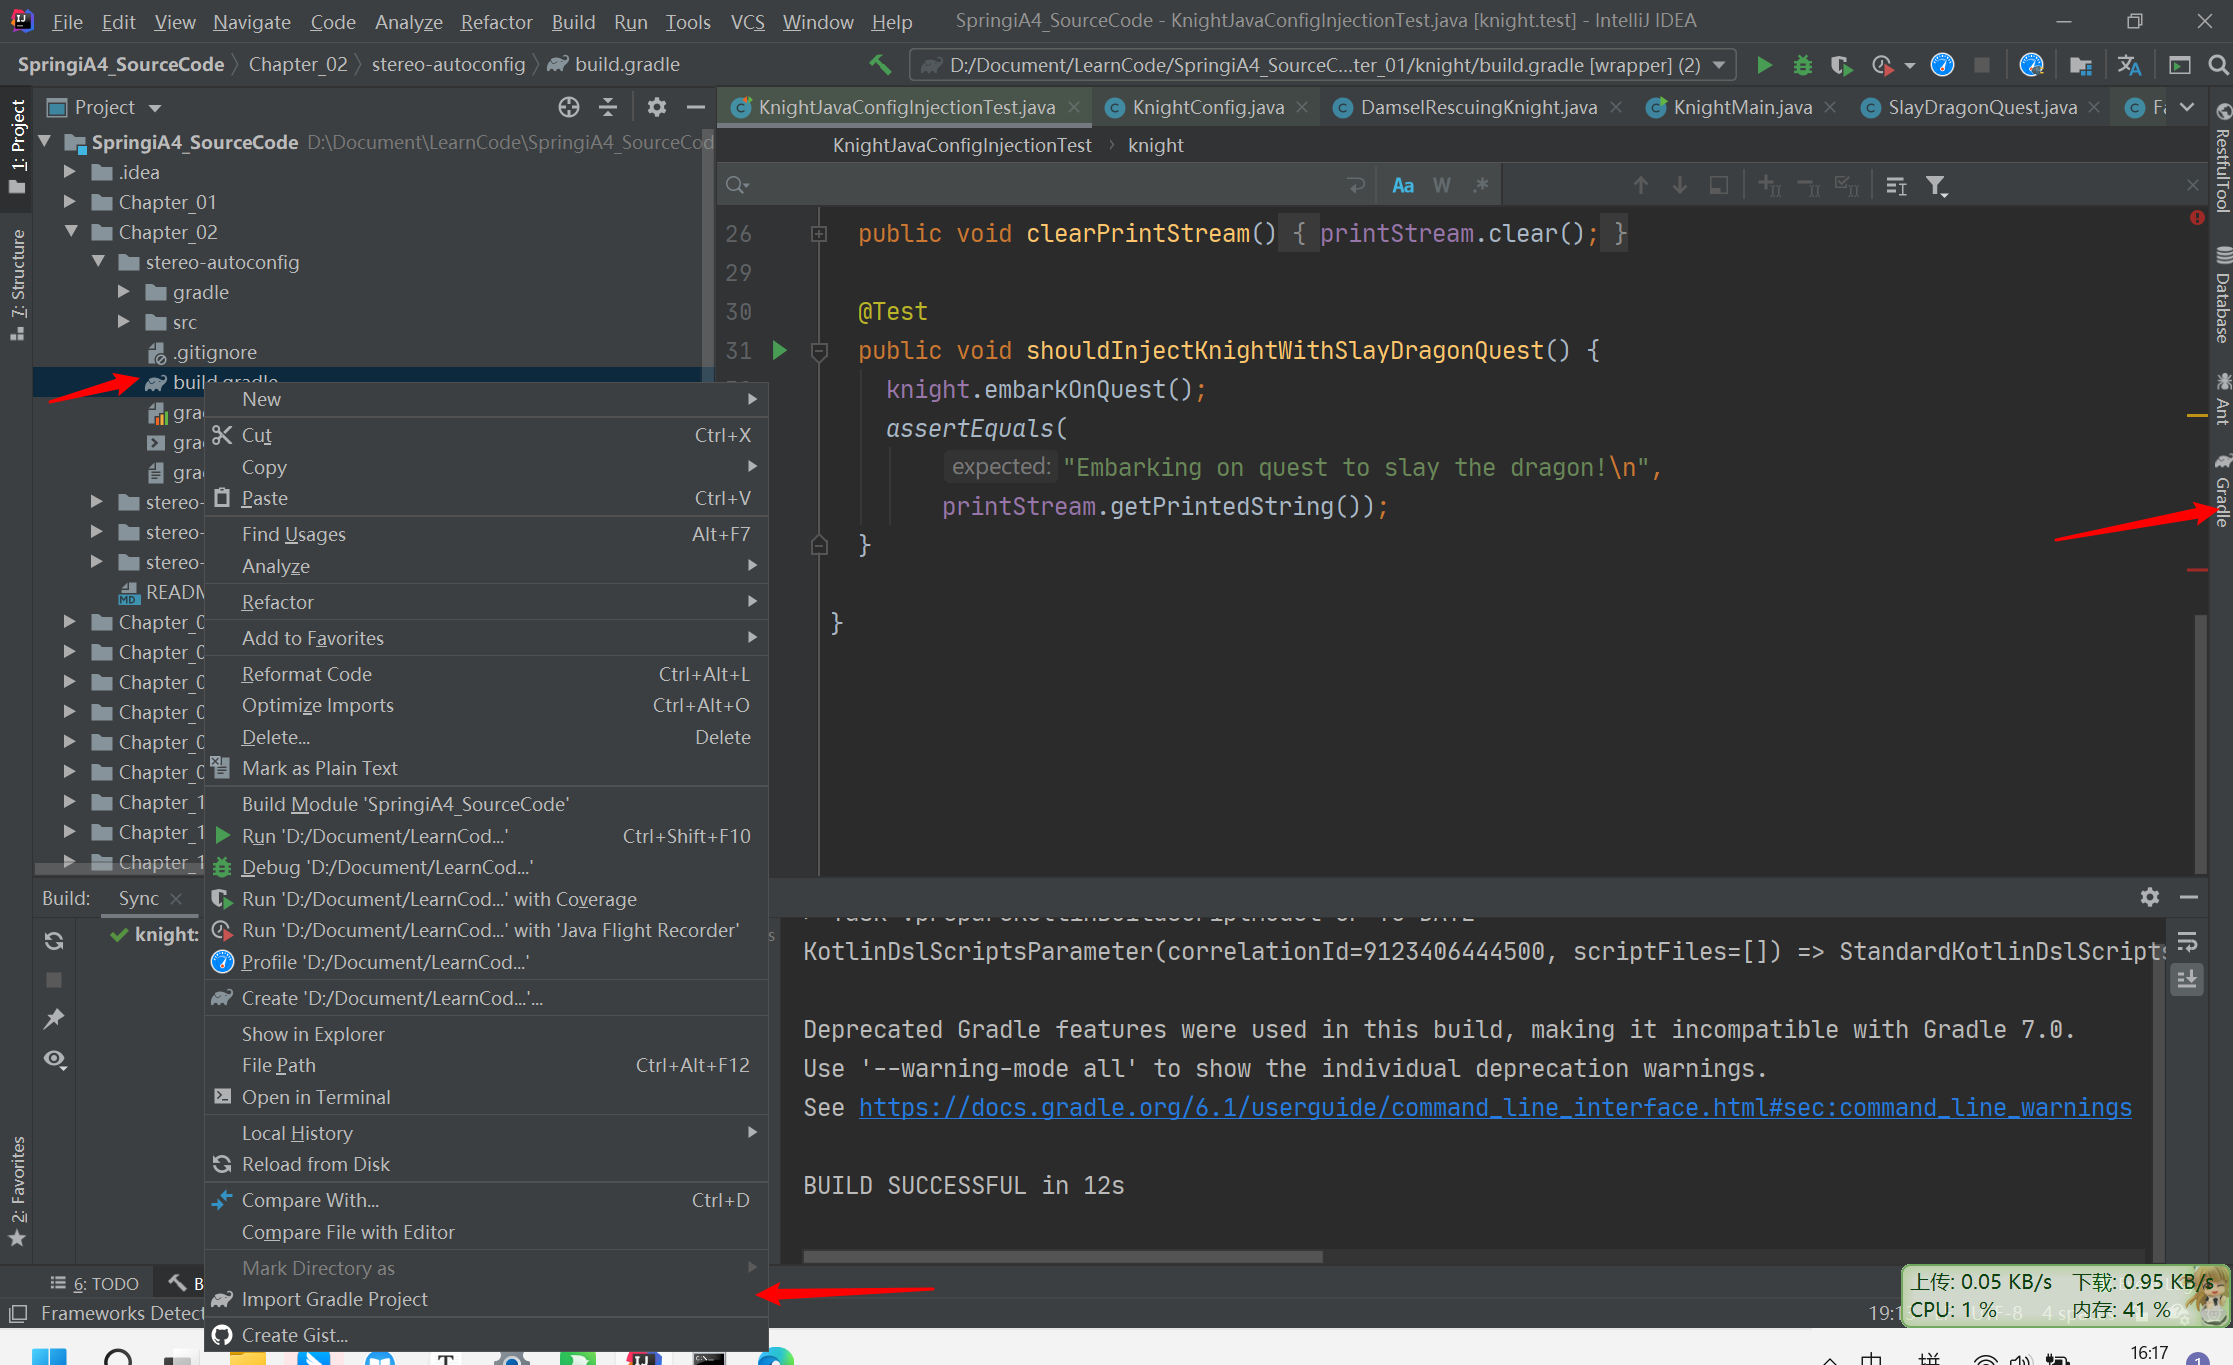2233x1365 pixels.
Task: Click the Build project hammer icon
Action: (880, 65)
